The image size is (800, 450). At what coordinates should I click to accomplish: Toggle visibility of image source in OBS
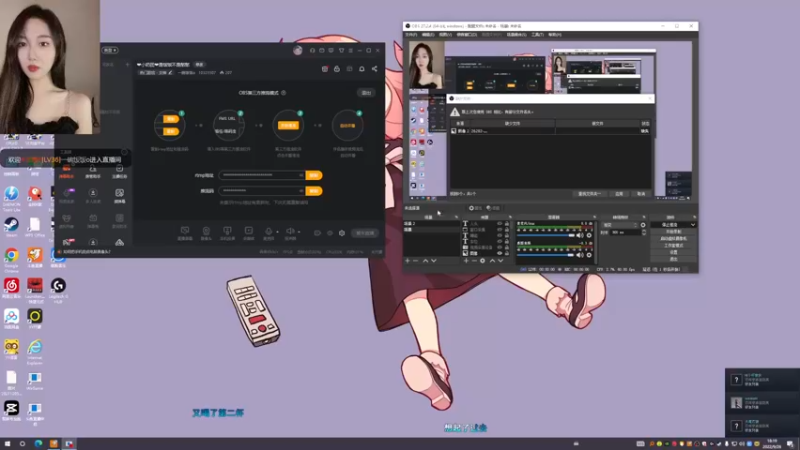[499, 254]
